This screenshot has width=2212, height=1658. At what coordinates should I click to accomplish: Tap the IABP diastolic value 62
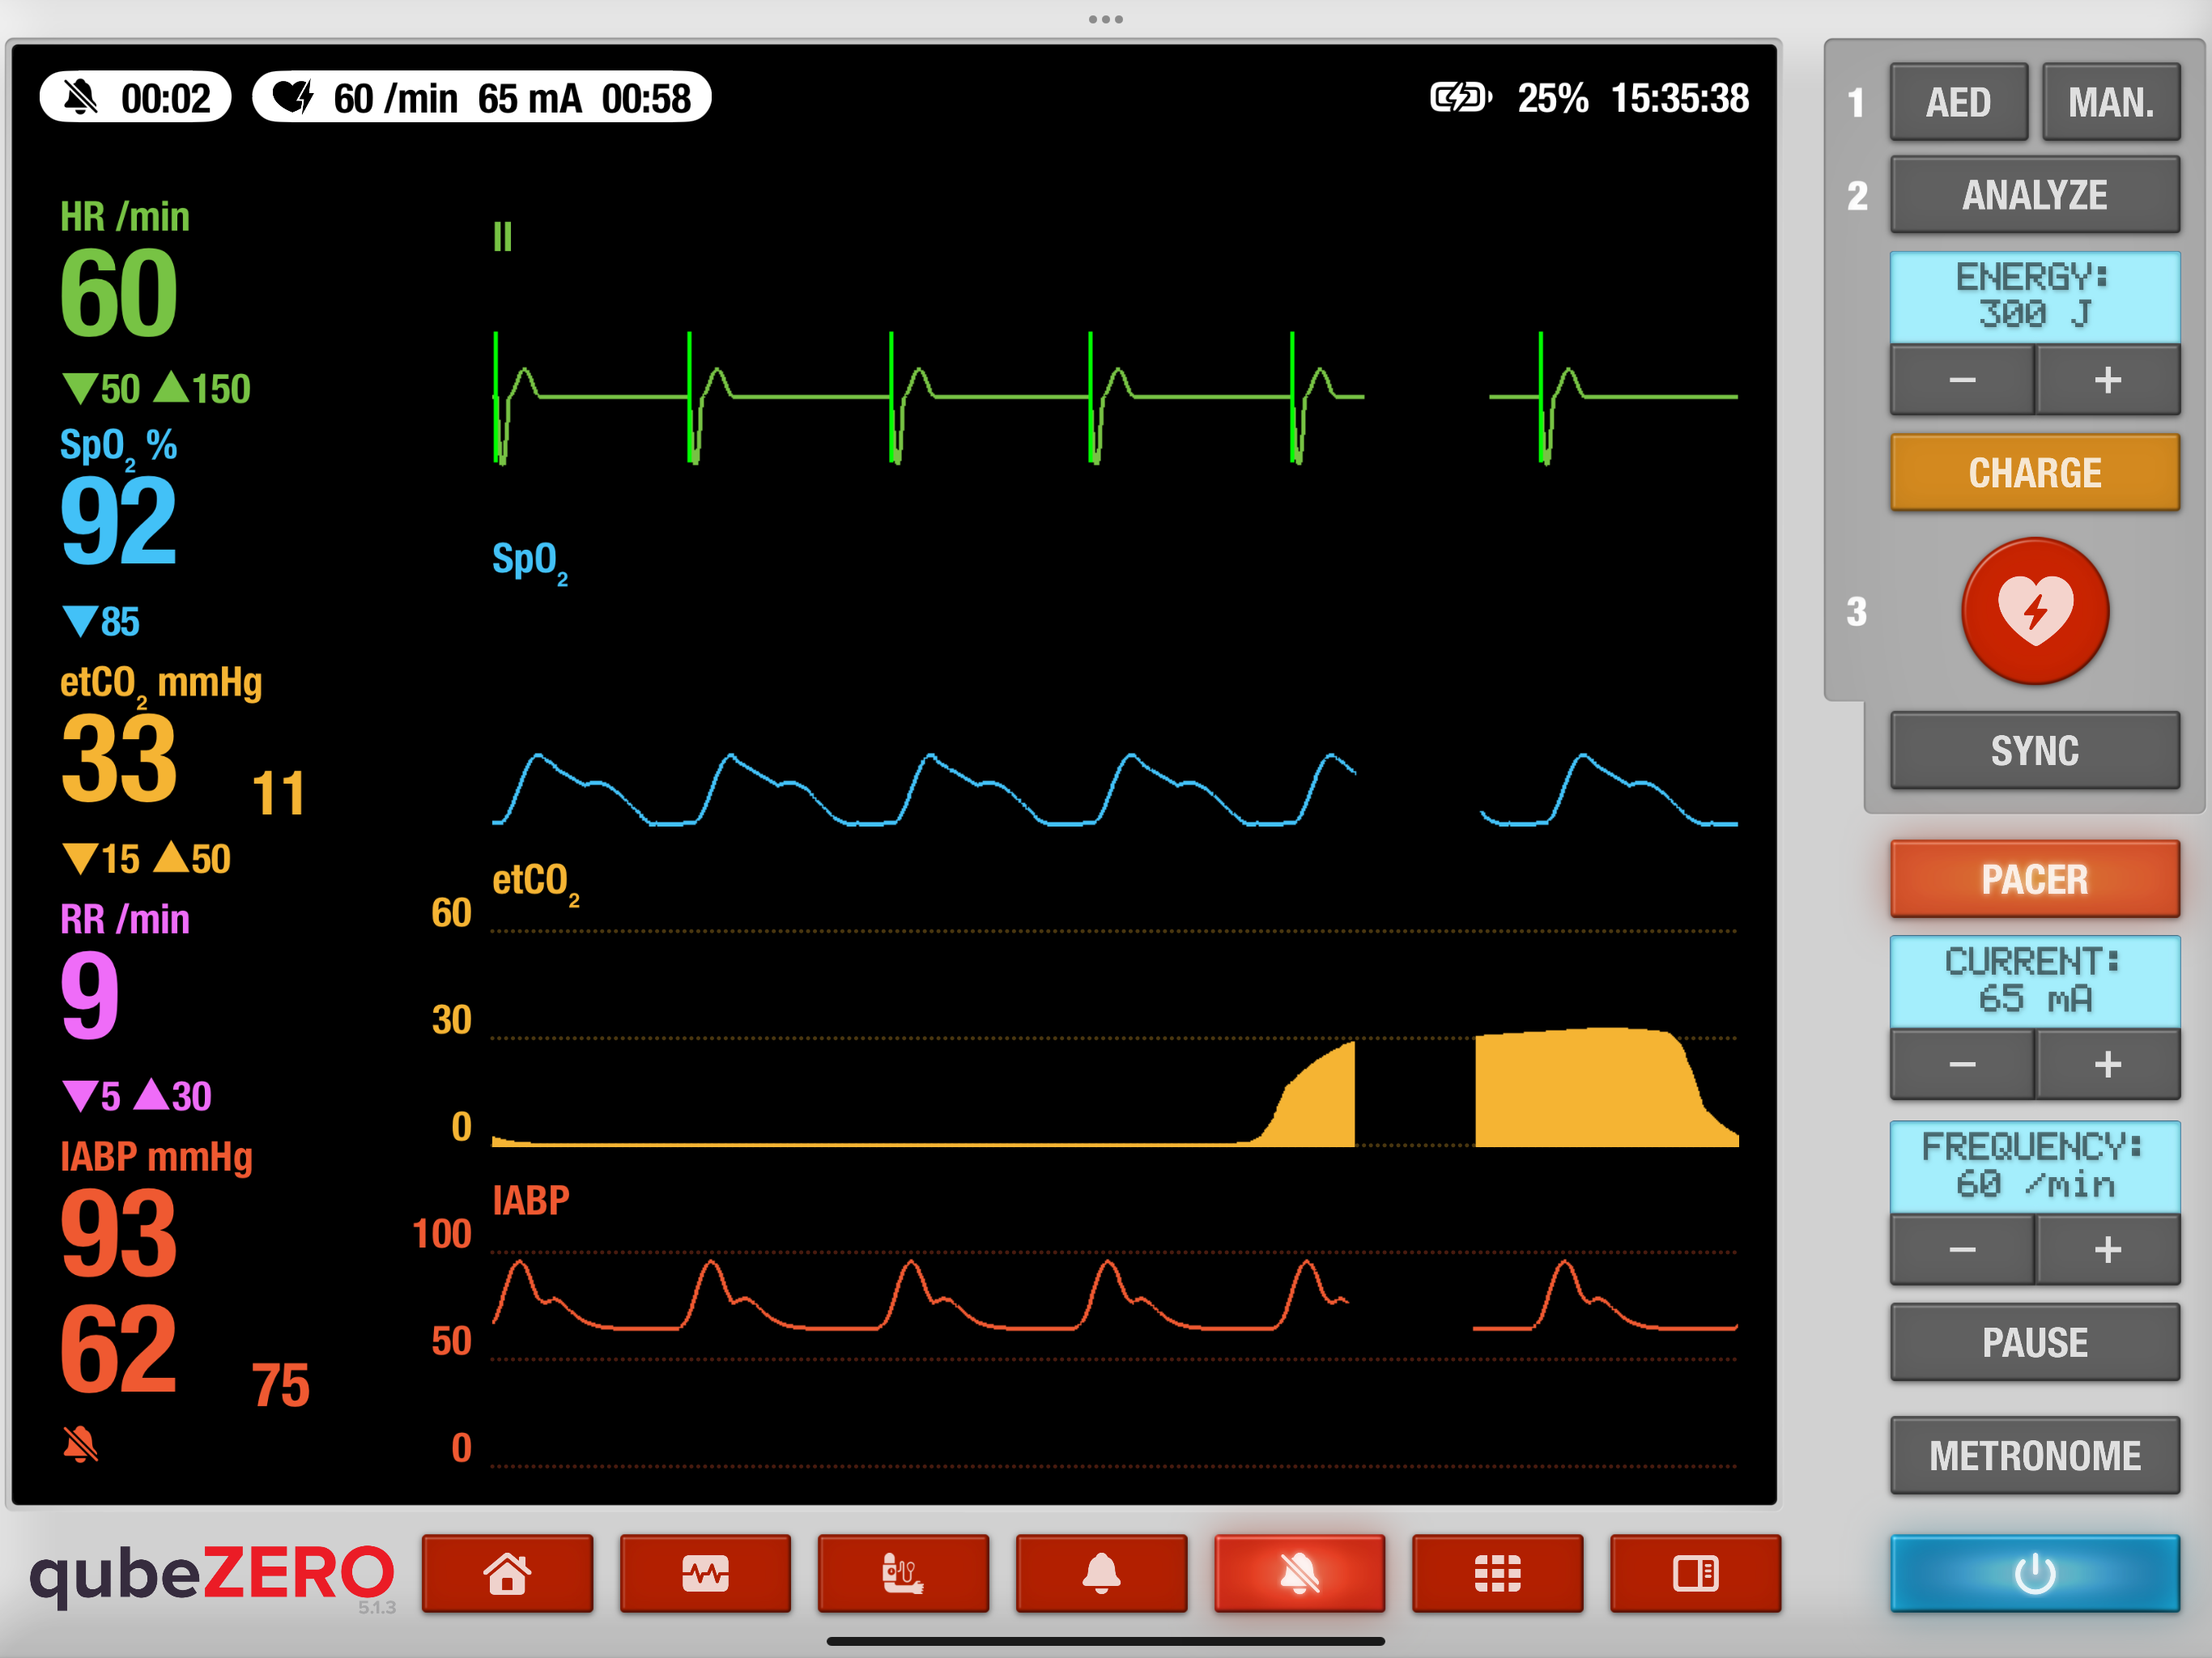(118, 1350)
